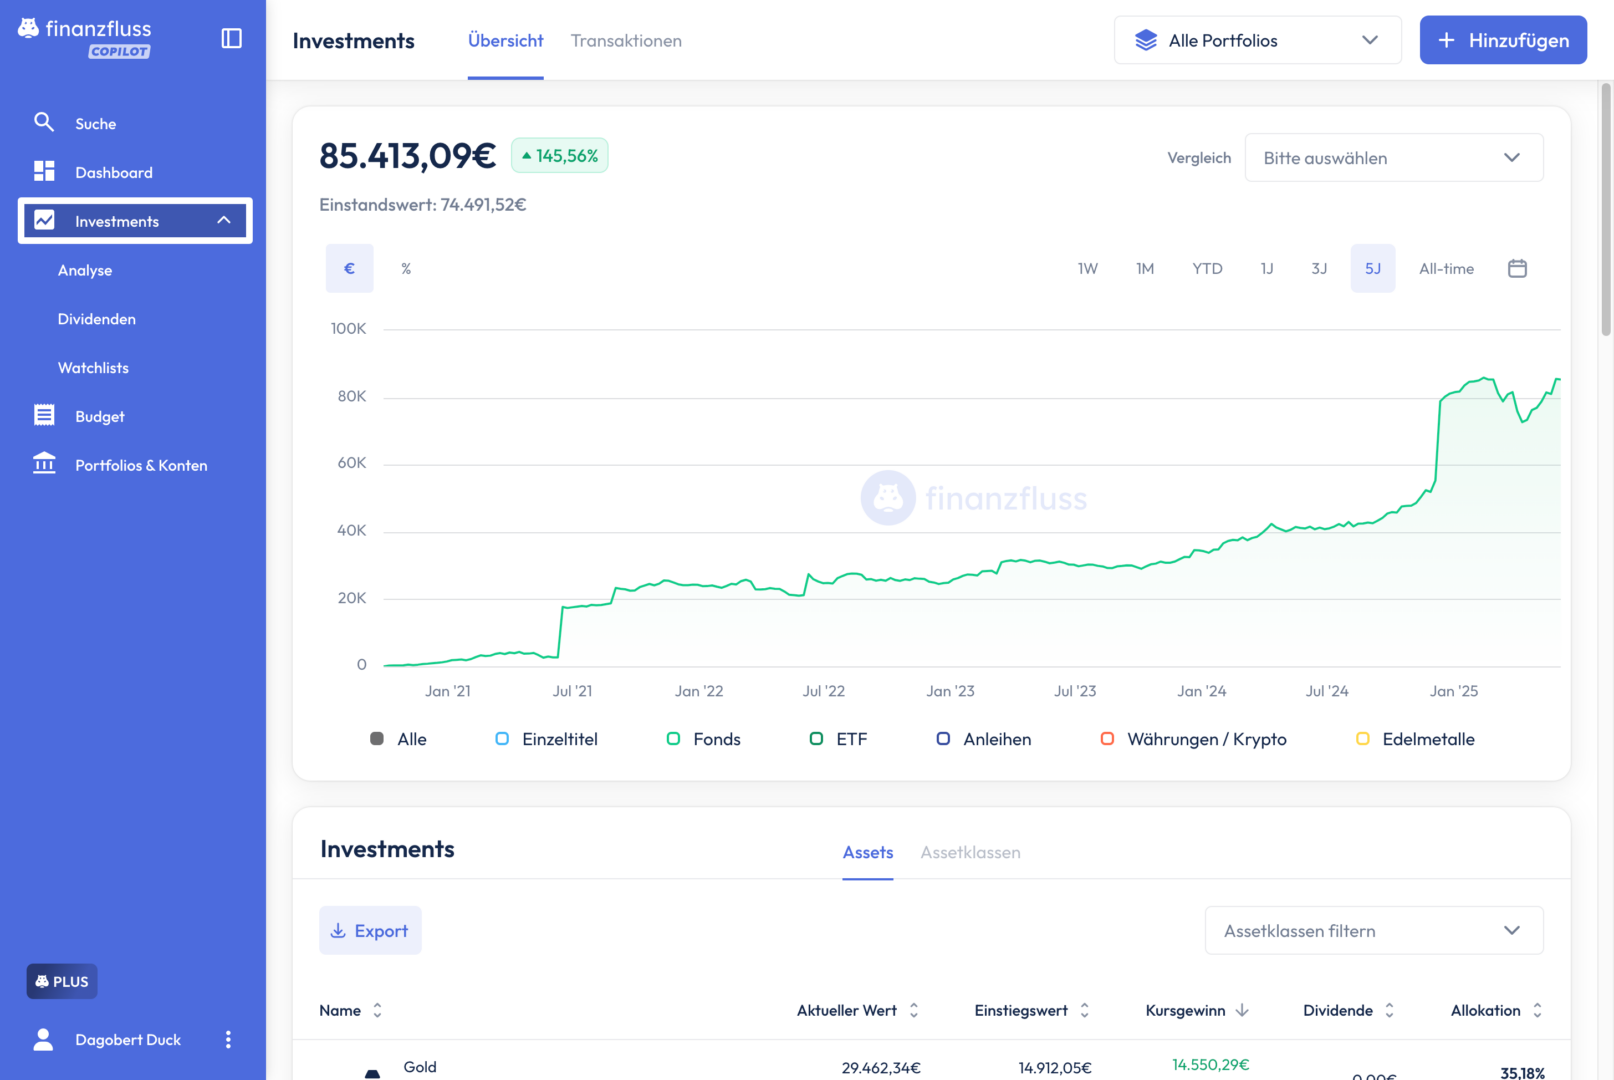Select the 1M time range
1614x1080 pixels.
coord(1145,268)
